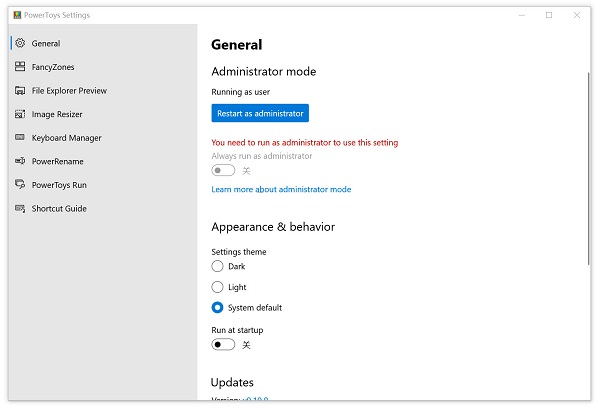Click the 'Administrator mode' heading
Image resolution: width=600 pixels, height=410 pixels.
(264, 72)
